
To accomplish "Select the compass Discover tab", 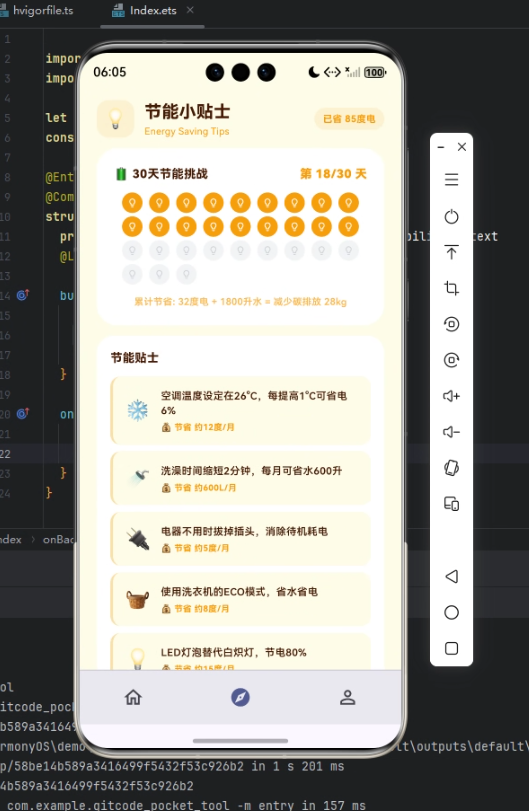I will (x=240, y=697).
